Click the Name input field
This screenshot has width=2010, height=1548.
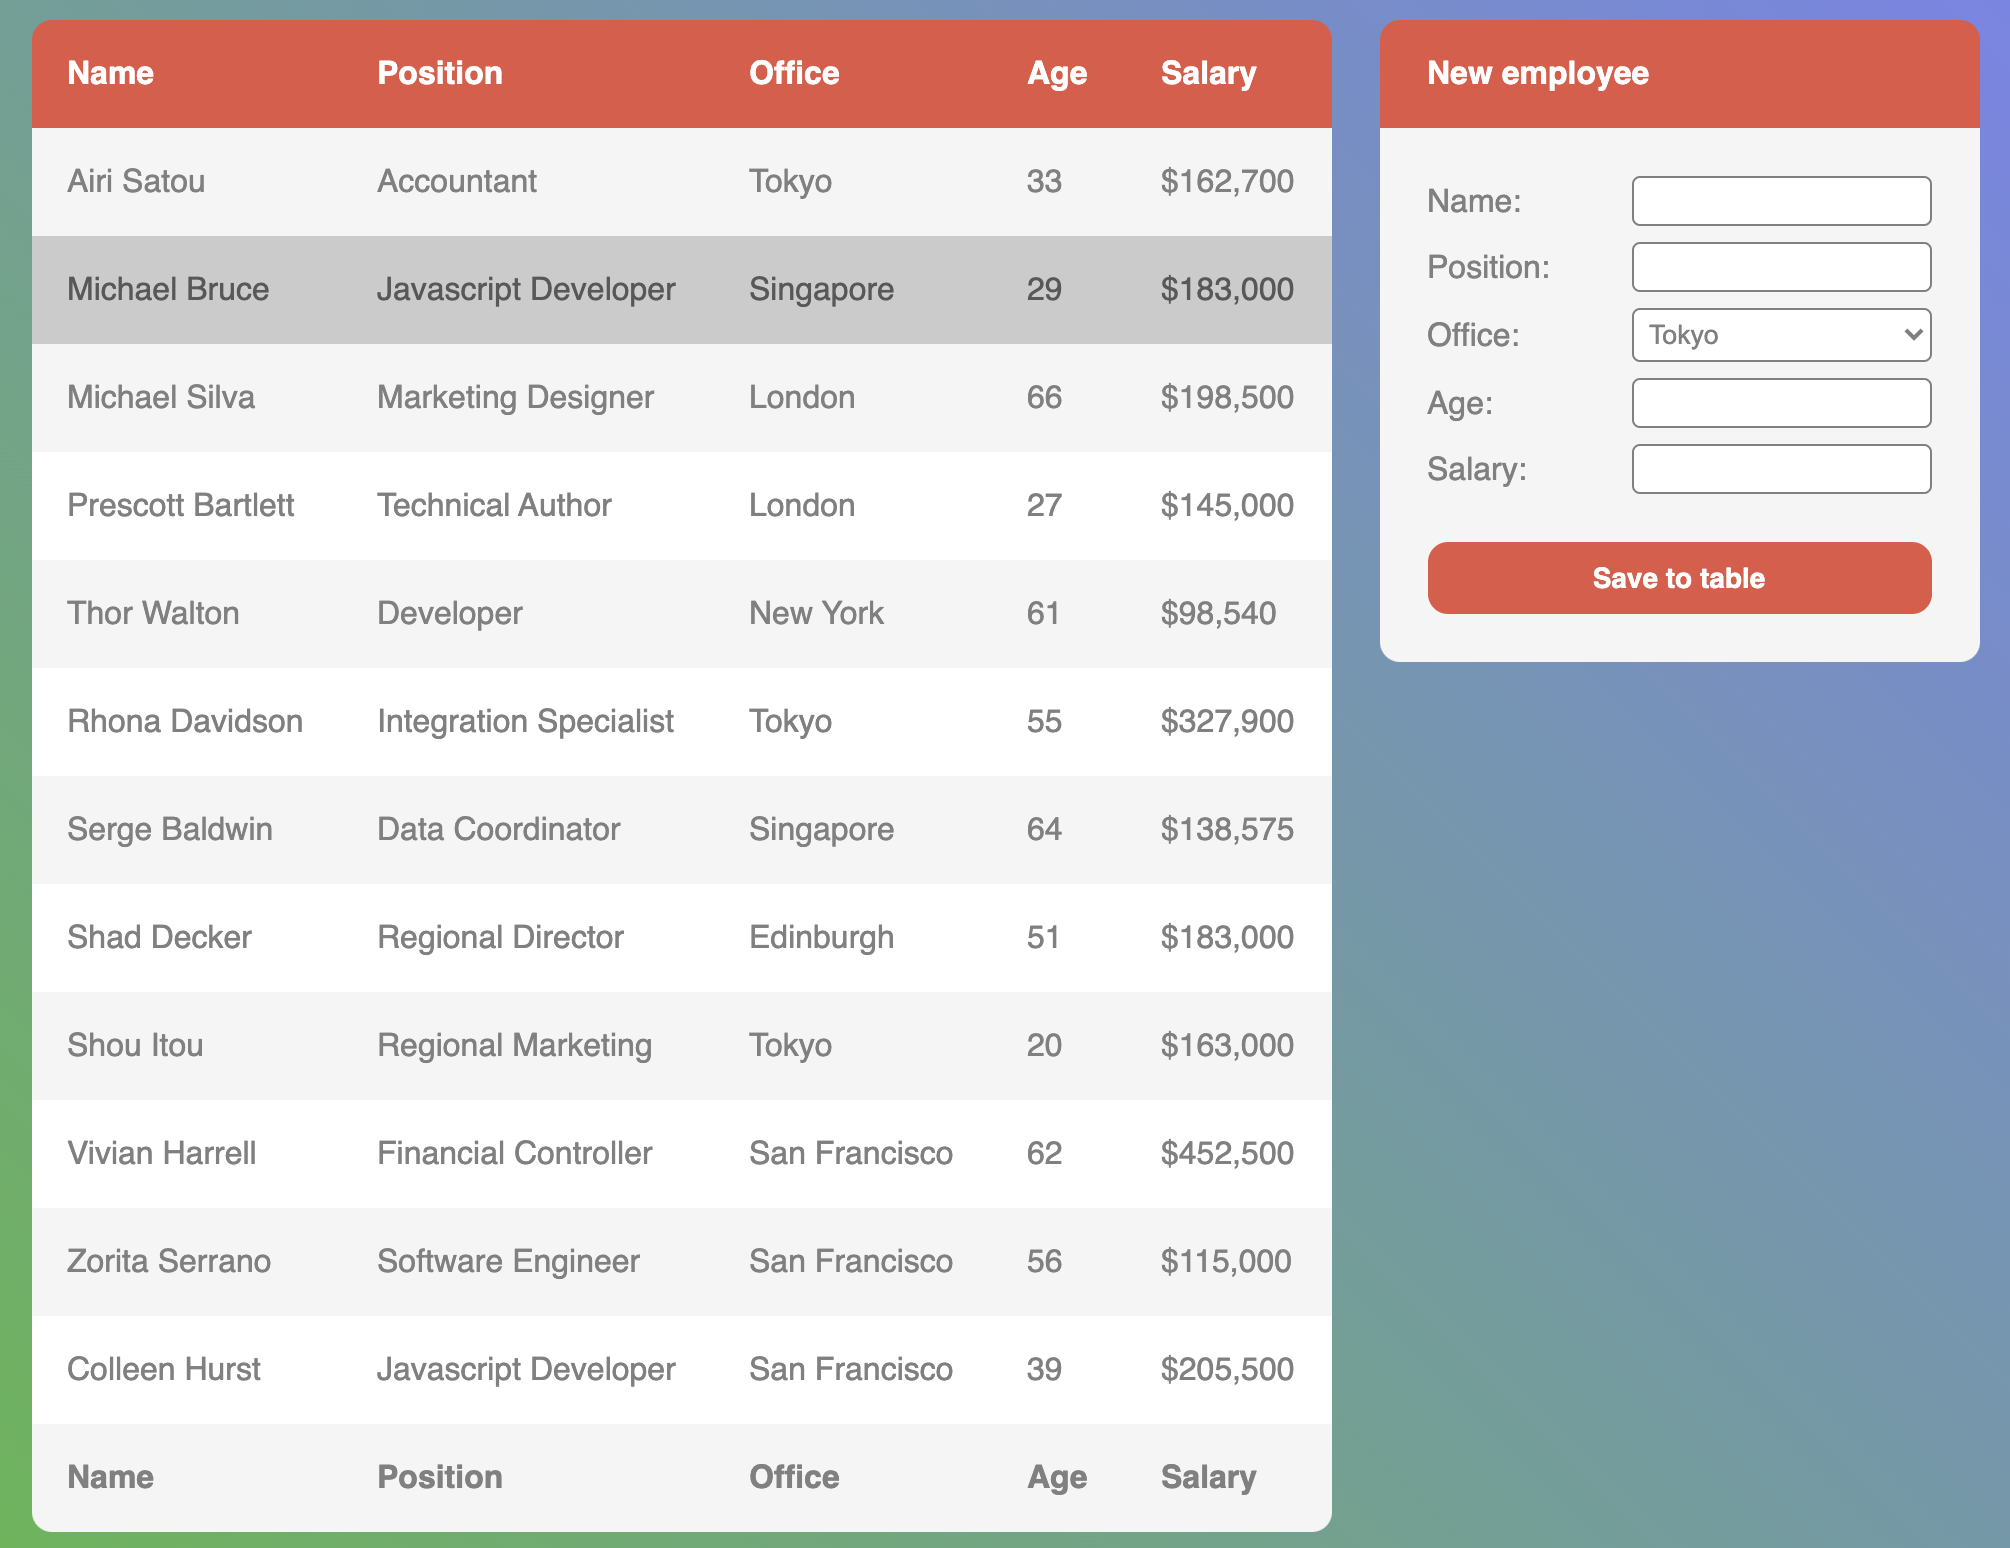[x=1780, y=201]
